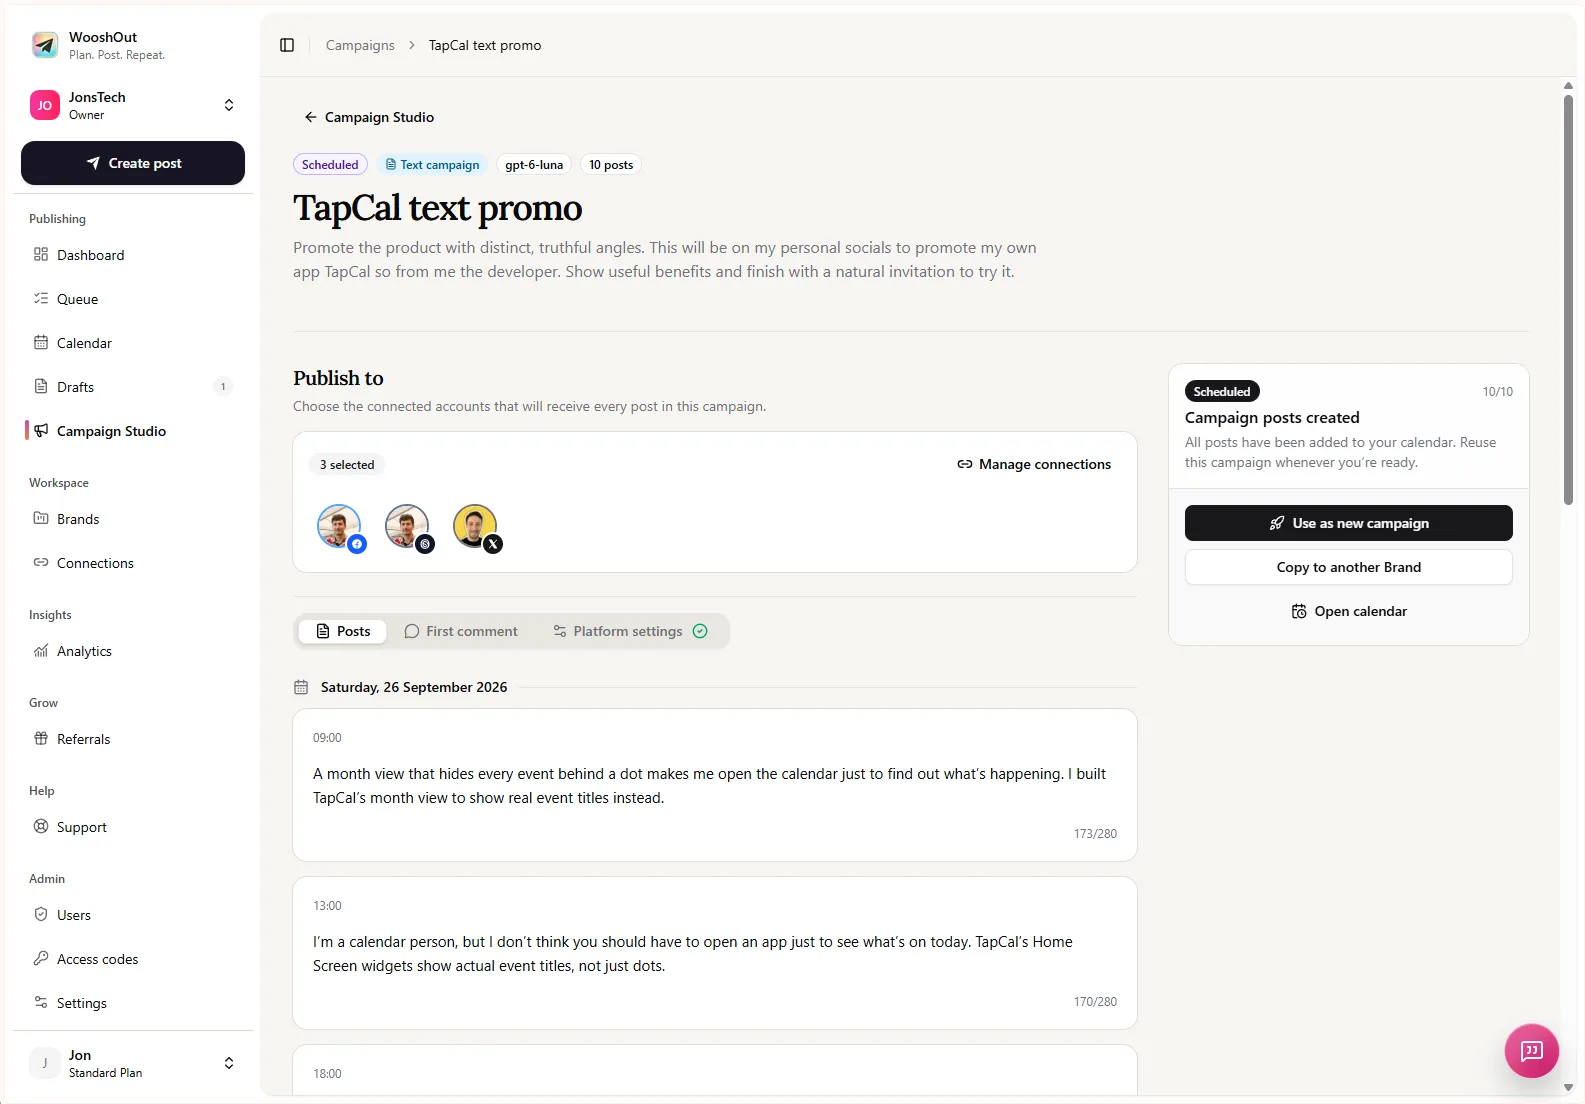This screenshot has height=1104, width=1585.
Task: Open Analytics in the sidebar
Action: tap(133, 651)
